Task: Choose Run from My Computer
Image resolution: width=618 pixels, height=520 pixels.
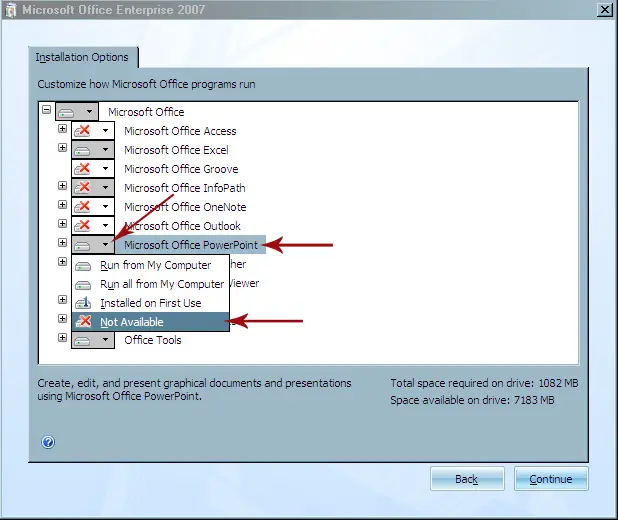Action: [x=150, y=265]
